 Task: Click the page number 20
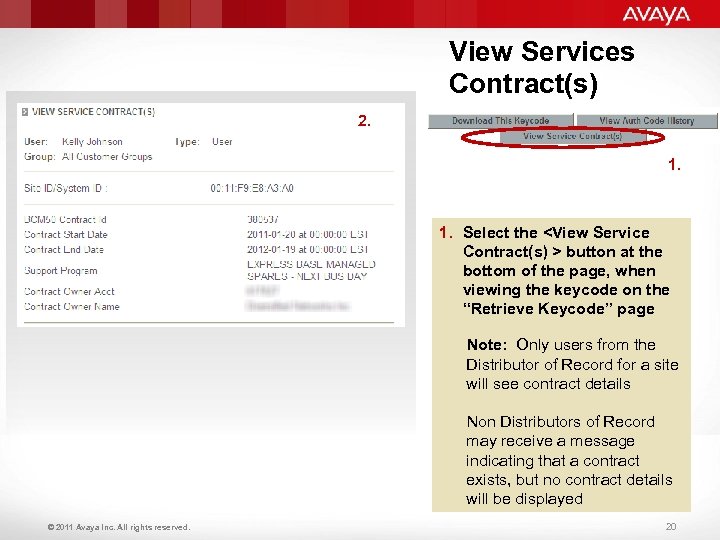[671, 527]
